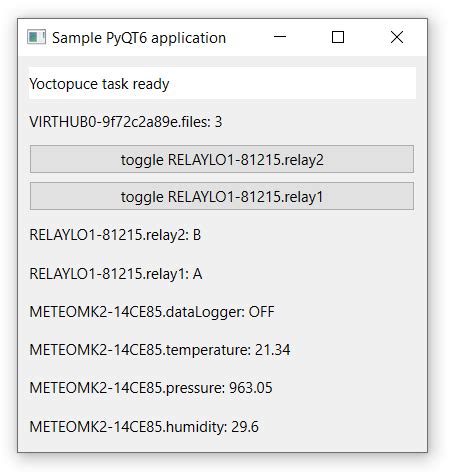The height and width of the screenshot is (472, 453).
Task: Maximize the Sample PyQT6 application window
Action: pos(338,37)
